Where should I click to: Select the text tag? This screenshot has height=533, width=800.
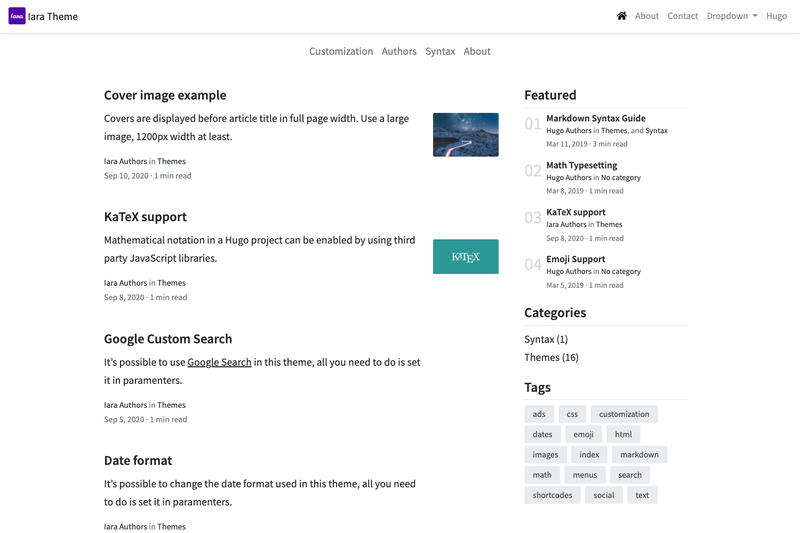pyautogui.click(x=642, y=495)
